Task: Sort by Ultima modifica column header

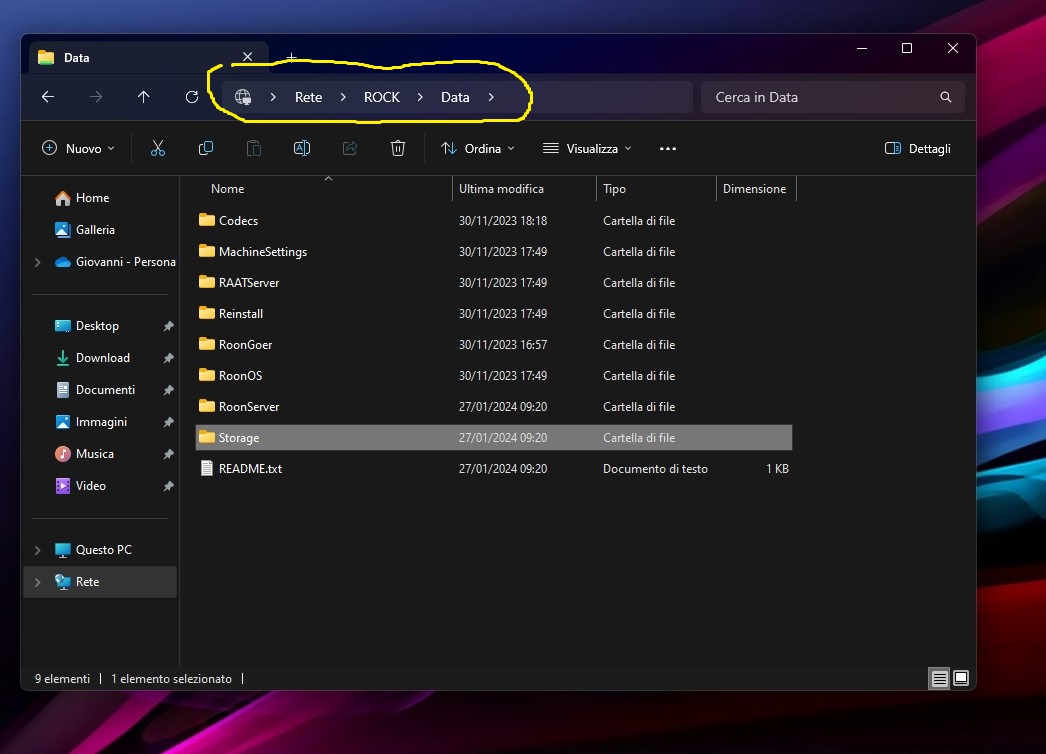Action: pyautogui.click(x=501, y=188)
